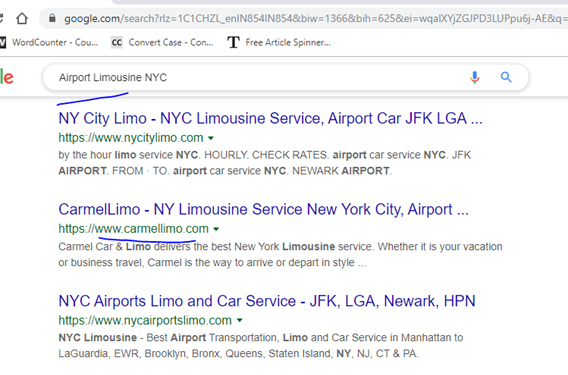This screenshot has width=568, height=375.
Task: Open the Free Article Spinner bookmark
Action: [279, 42]
